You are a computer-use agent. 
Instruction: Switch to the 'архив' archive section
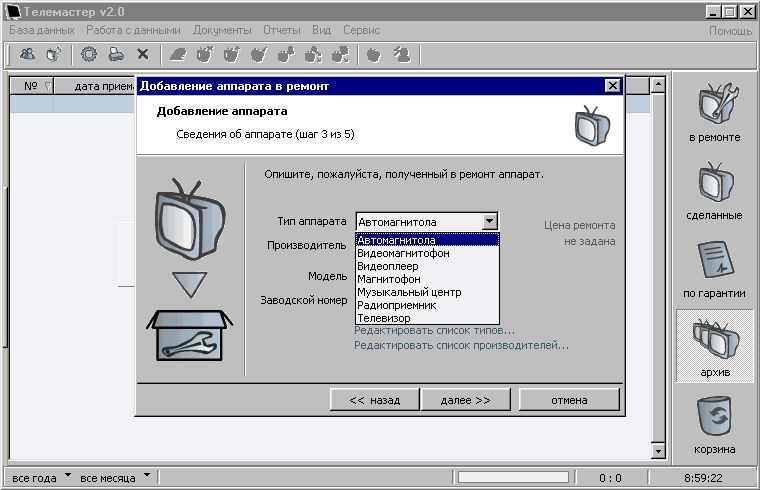(714, 346)
